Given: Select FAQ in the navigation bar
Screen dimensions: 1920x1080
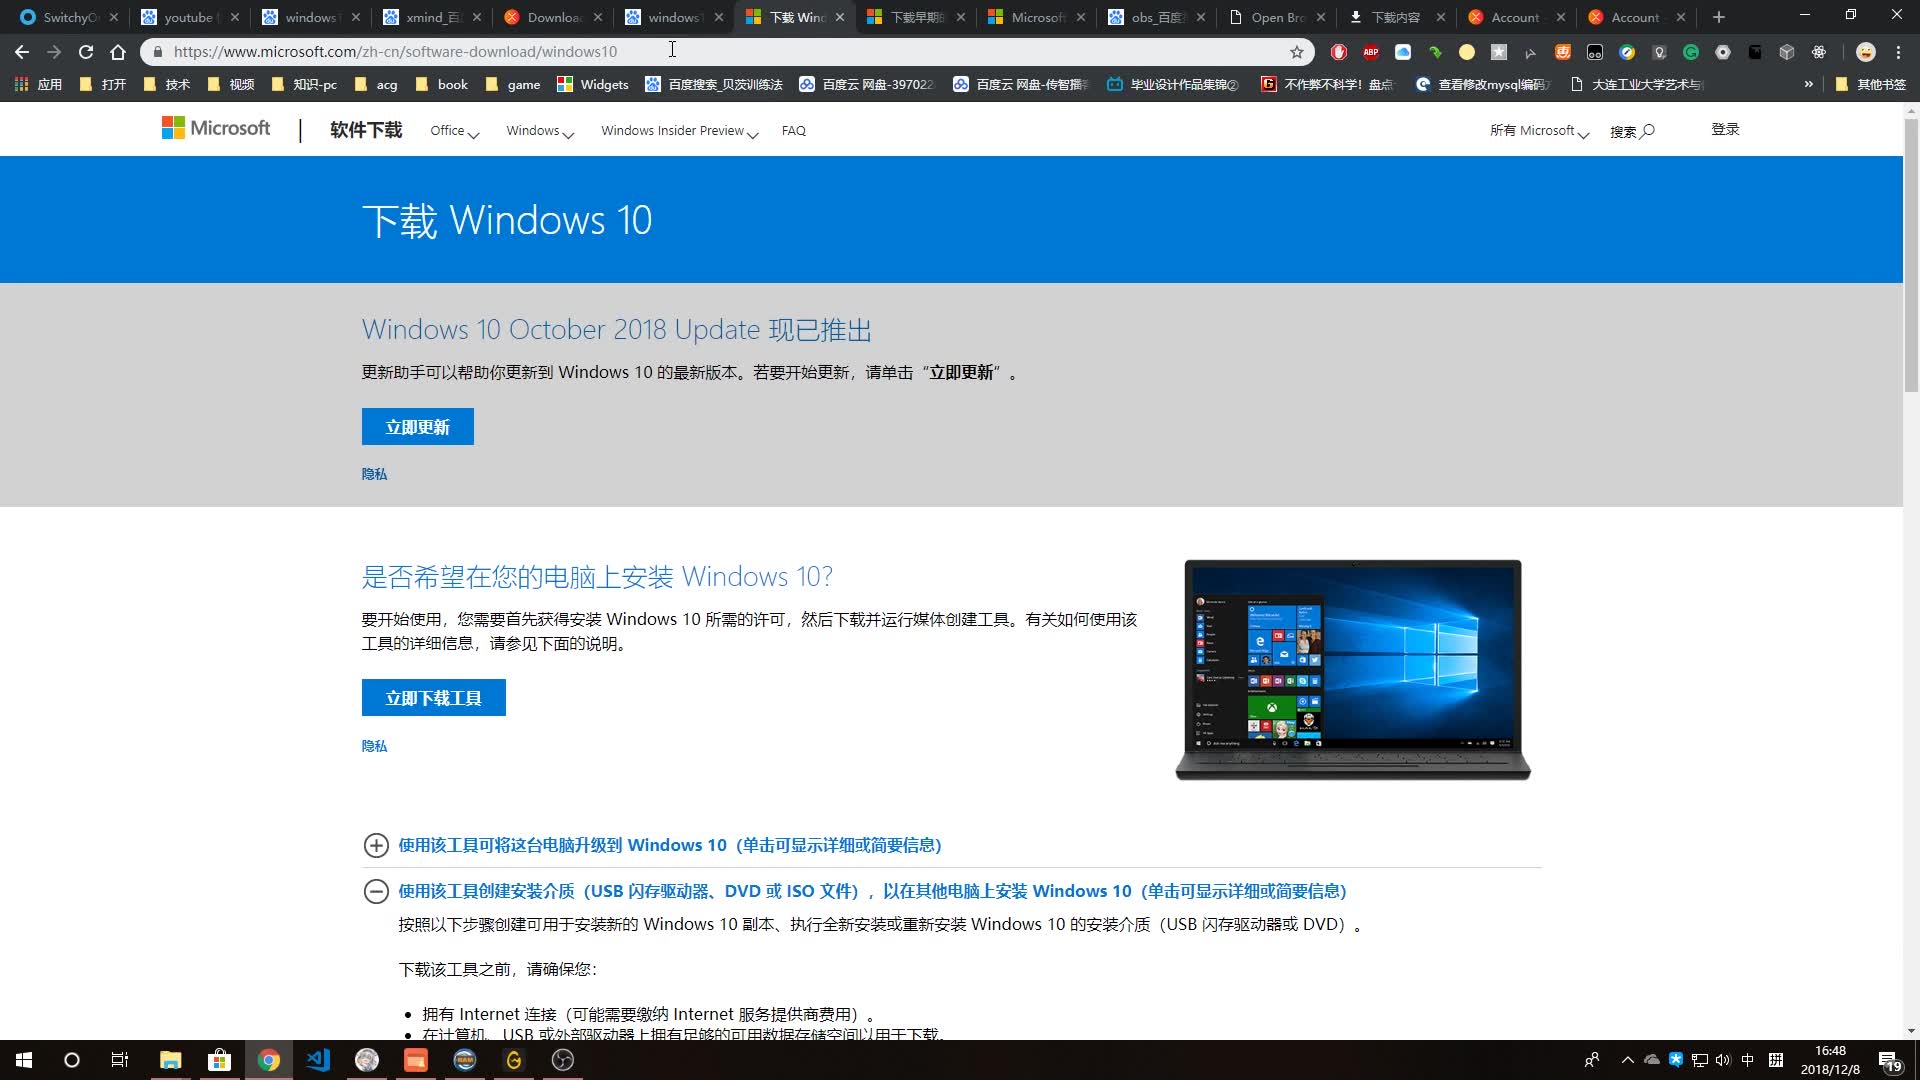Looking at the screenshot, I should pyautogui.click(x=793, y=130).
